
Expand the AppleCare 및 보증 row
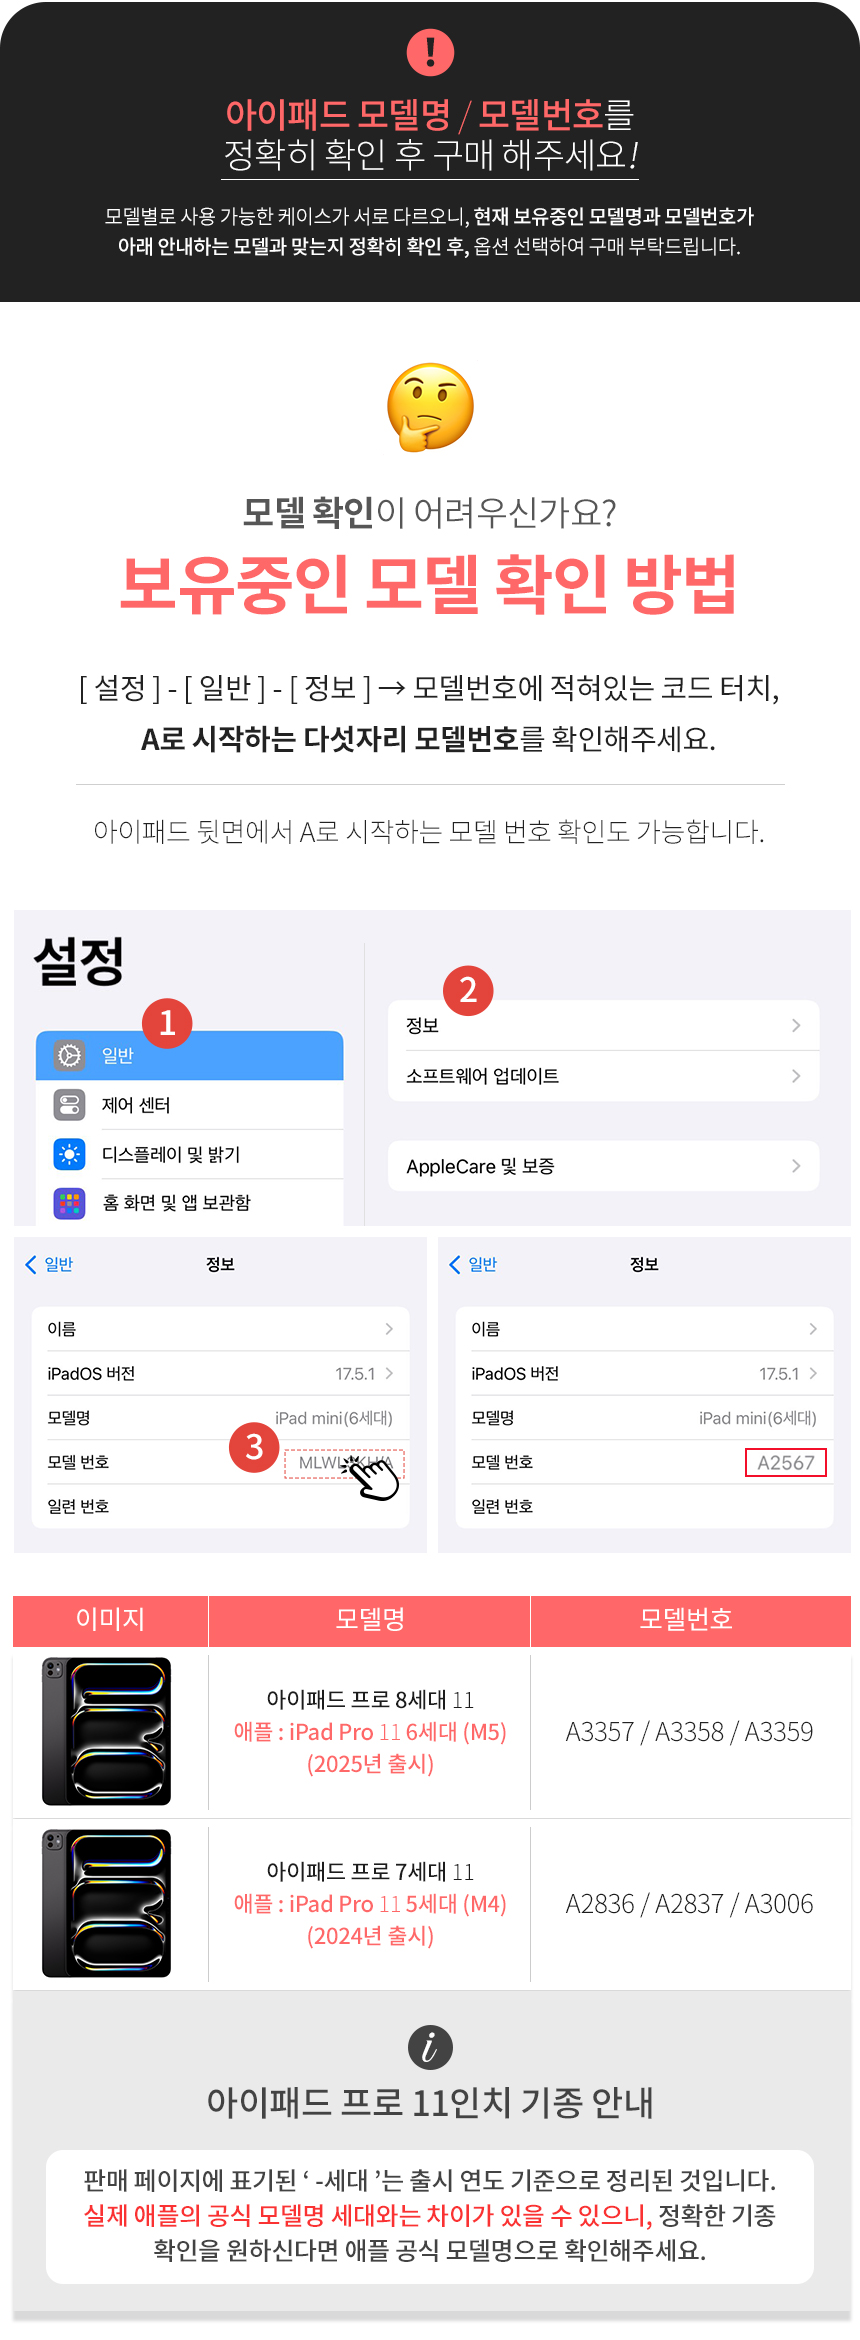click(x=604, y=1166)
